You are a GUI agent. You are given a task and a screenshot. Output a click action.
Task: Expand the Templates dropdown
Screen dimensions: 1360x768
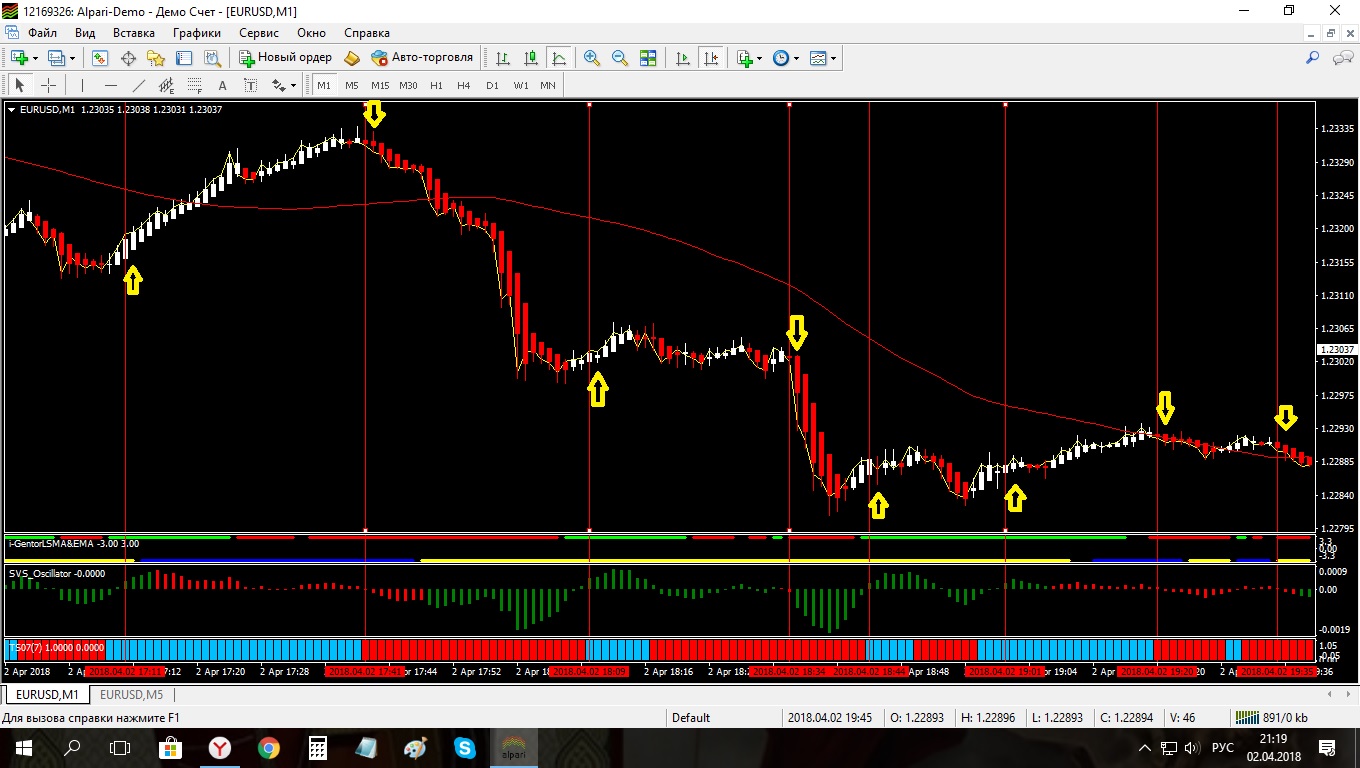pos(833,58)
